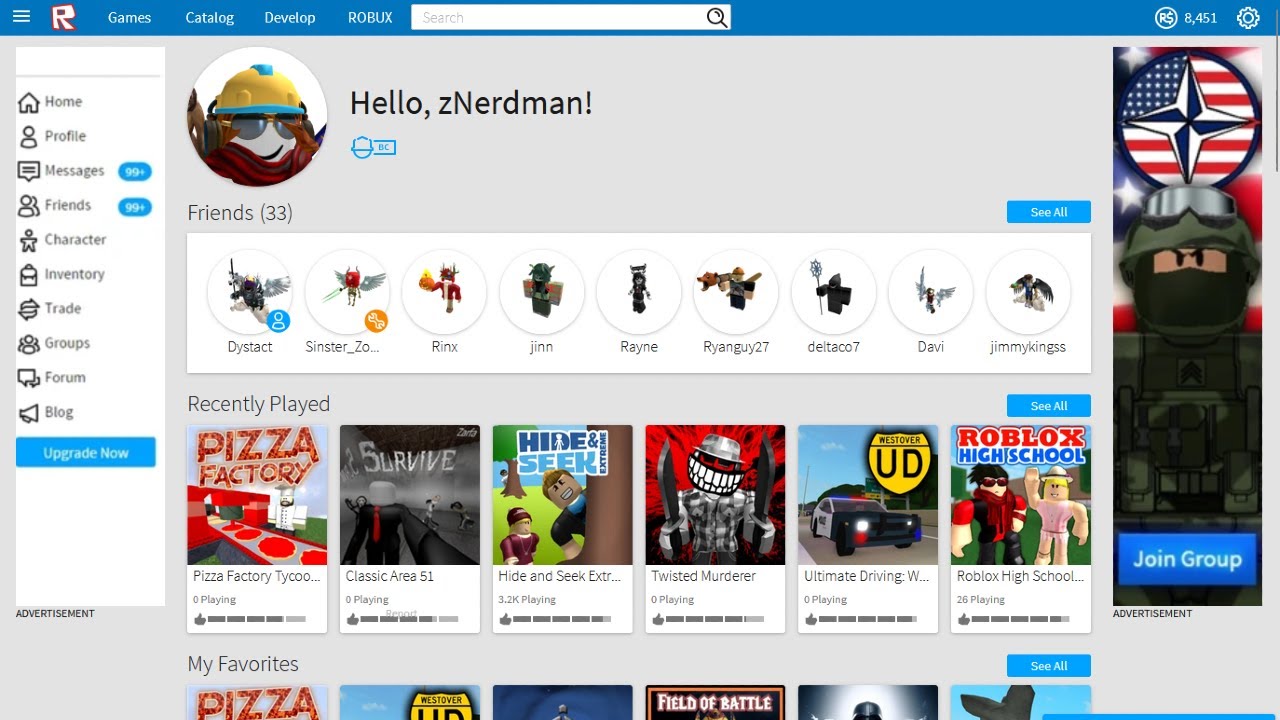The height and width of the screenshot is (720, 1280).
Task: Click thumbs-up icon under Twisted Murderer
Action: click(657, 620)
